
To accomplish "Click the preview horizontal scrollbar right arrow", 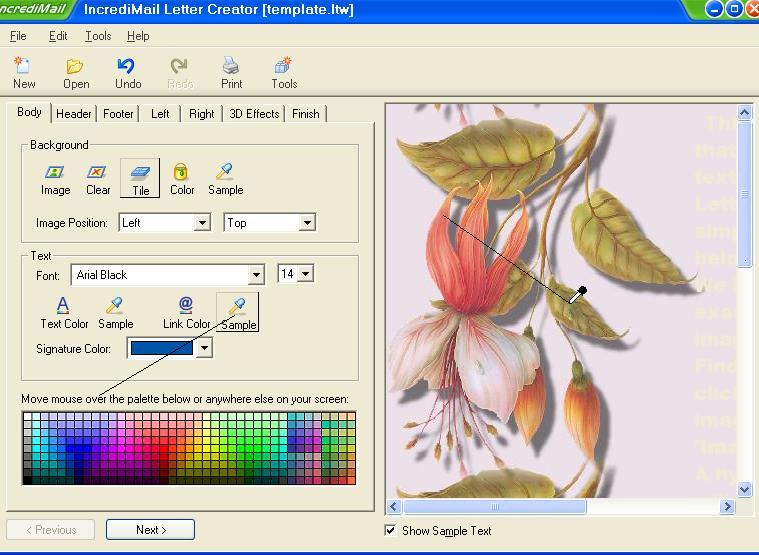I will point(727,507).
